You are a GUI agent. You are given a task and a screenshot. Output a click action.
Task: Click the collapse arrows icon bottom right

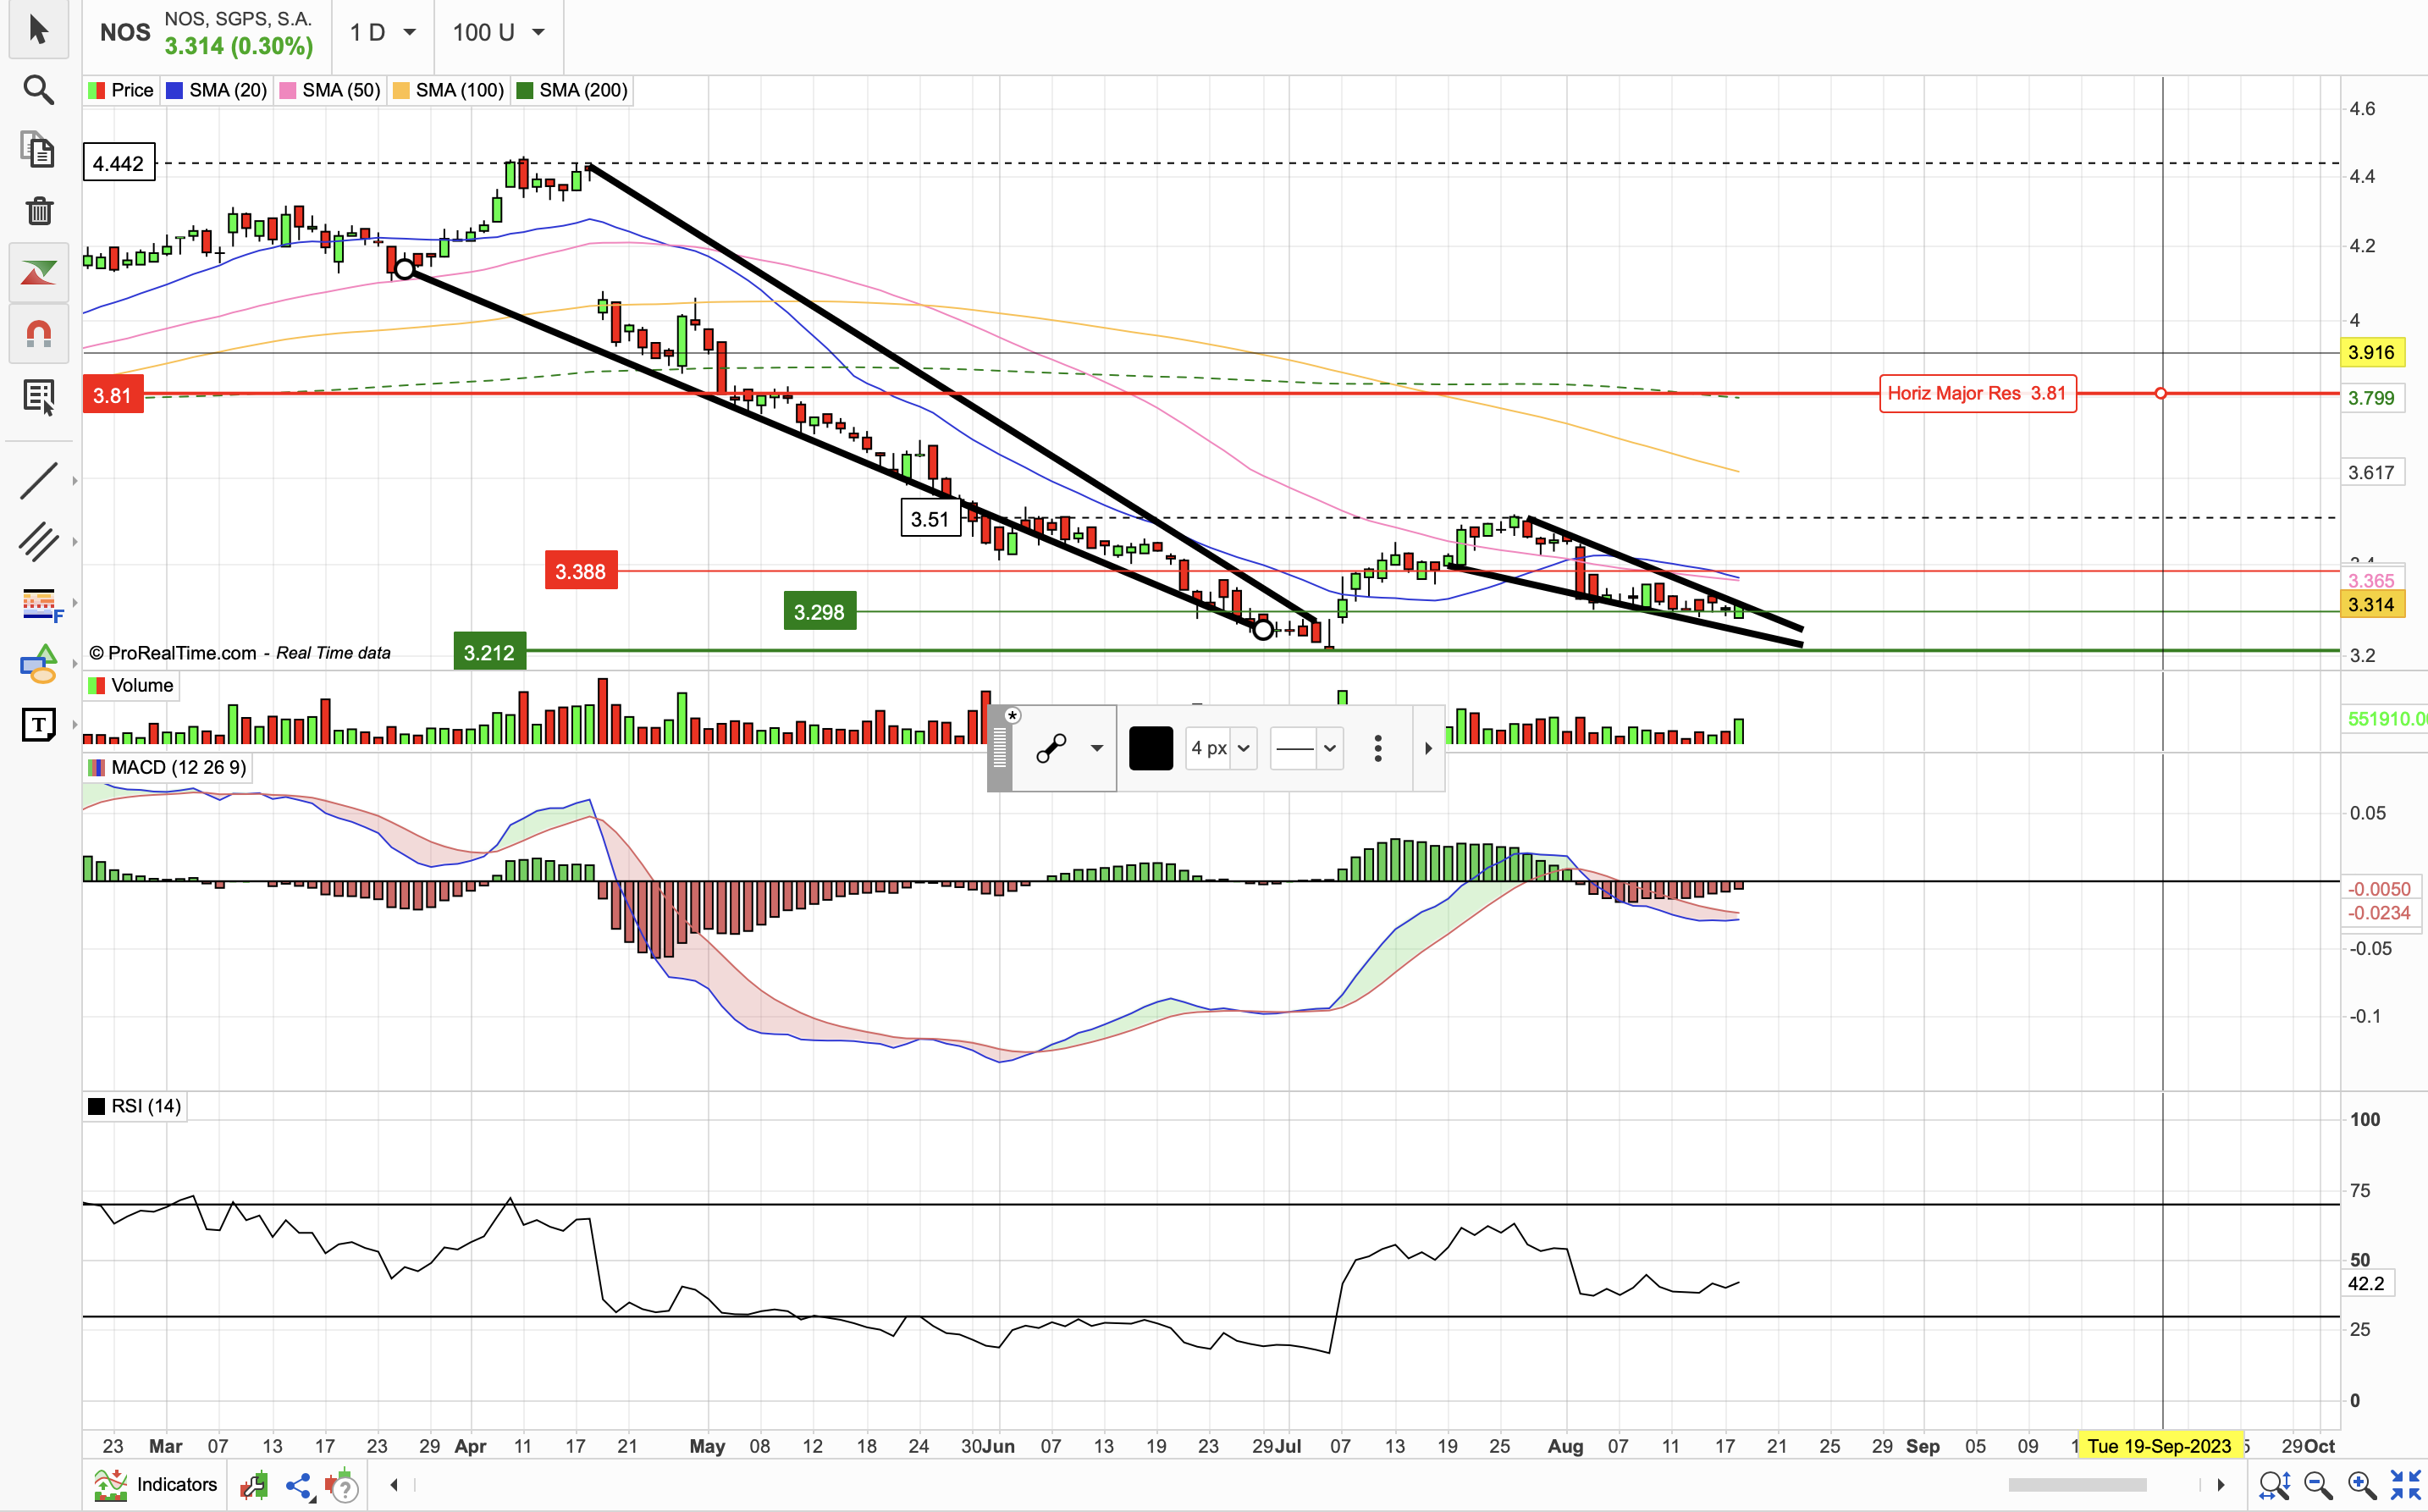[x=2404, y=1486]
